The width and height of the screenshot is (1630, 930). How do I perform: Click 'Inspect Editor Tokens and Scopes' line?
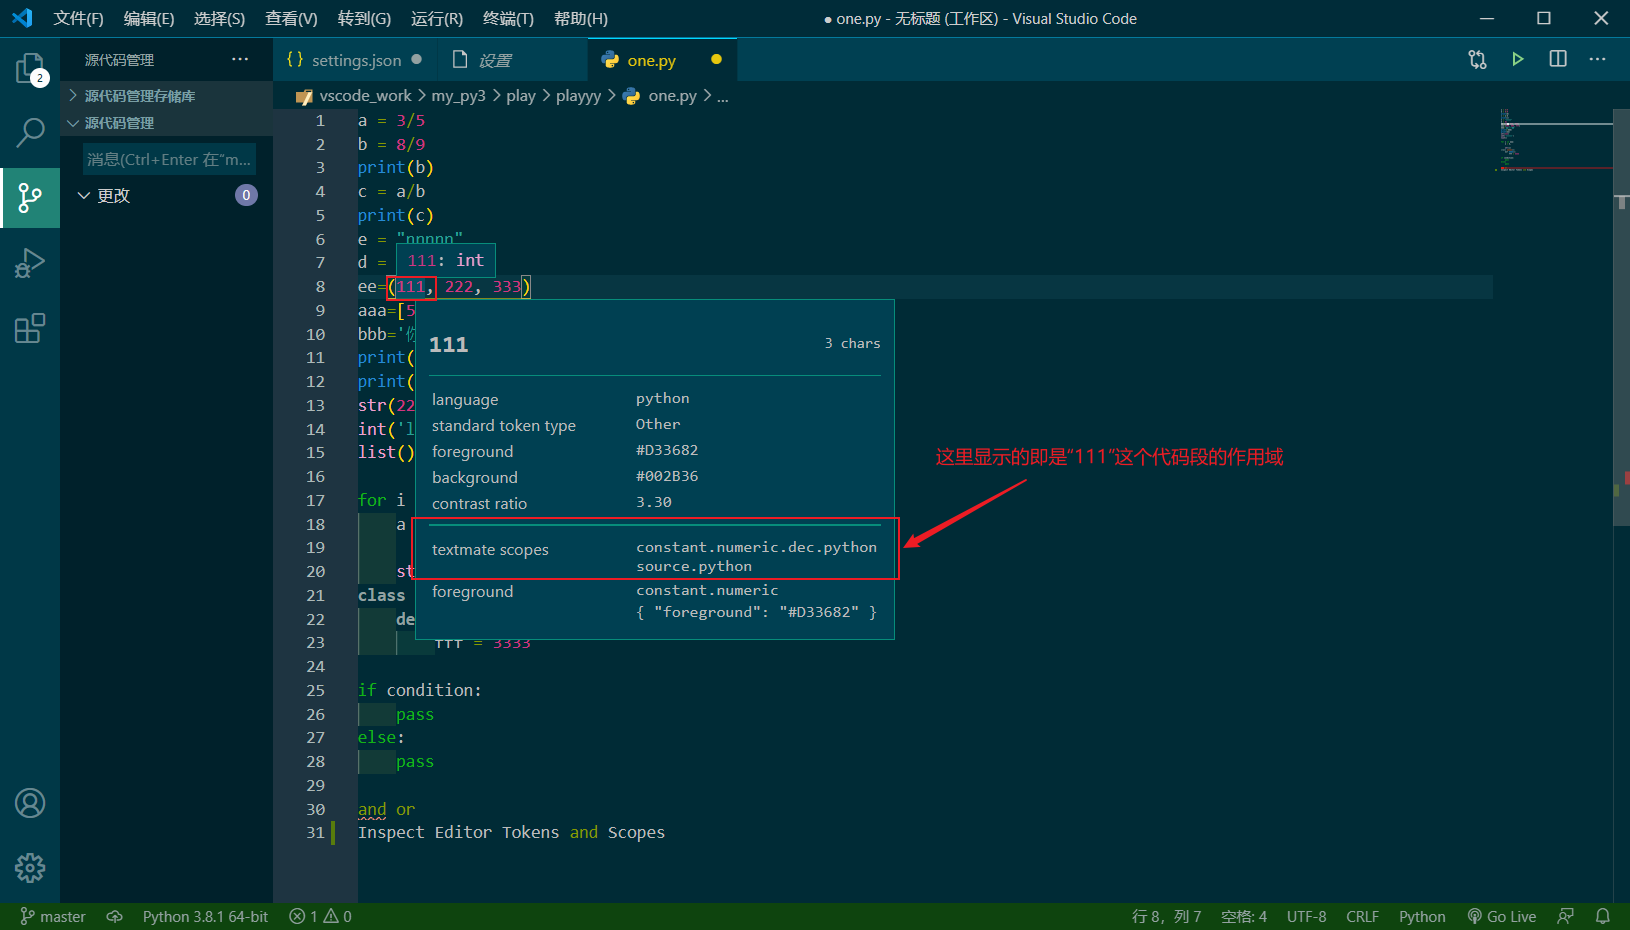511,833
